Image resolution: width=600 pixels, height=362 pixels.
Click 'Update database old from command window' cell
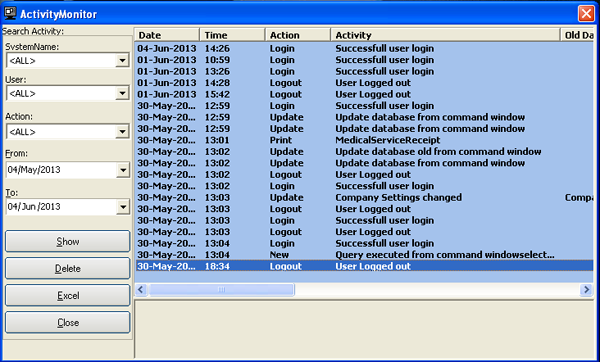[438, 152]
